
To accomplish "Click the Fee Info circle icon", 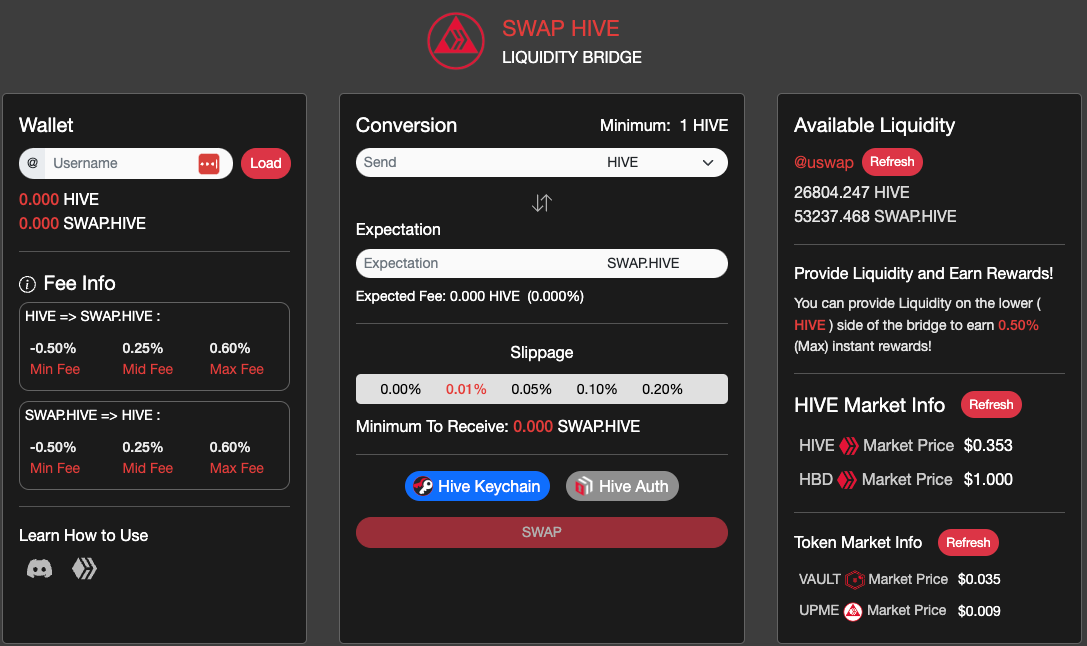I will pos(27,284).
